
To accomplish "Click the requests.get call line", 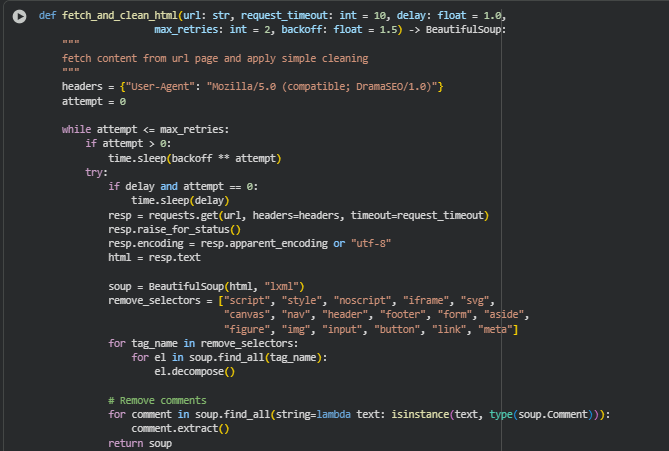I will click(298, 216).
